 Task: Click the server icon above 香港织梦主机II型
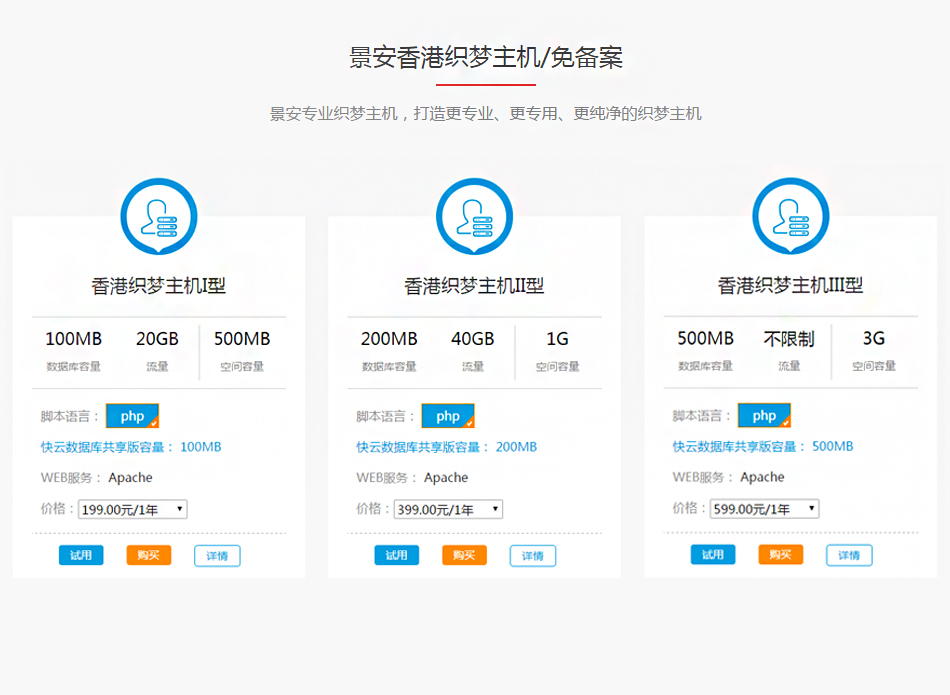pyautogui.click(x=474, y=217)
